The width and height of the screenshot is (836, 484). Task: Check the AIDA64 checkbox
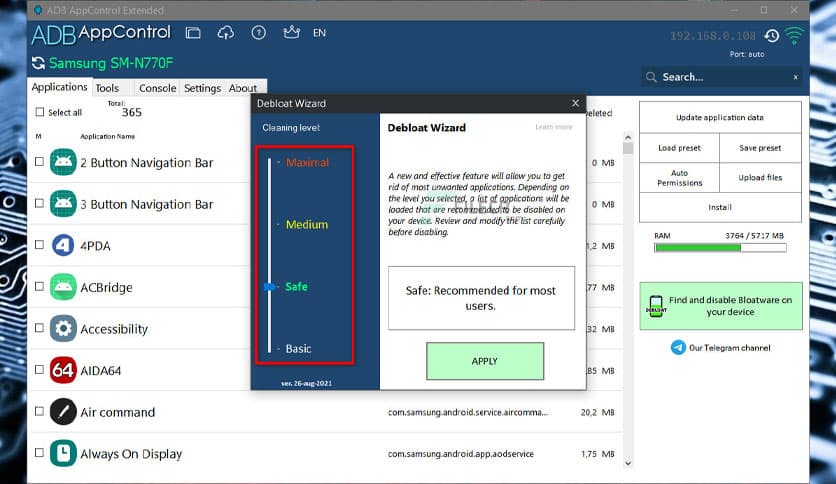point(39,369)
